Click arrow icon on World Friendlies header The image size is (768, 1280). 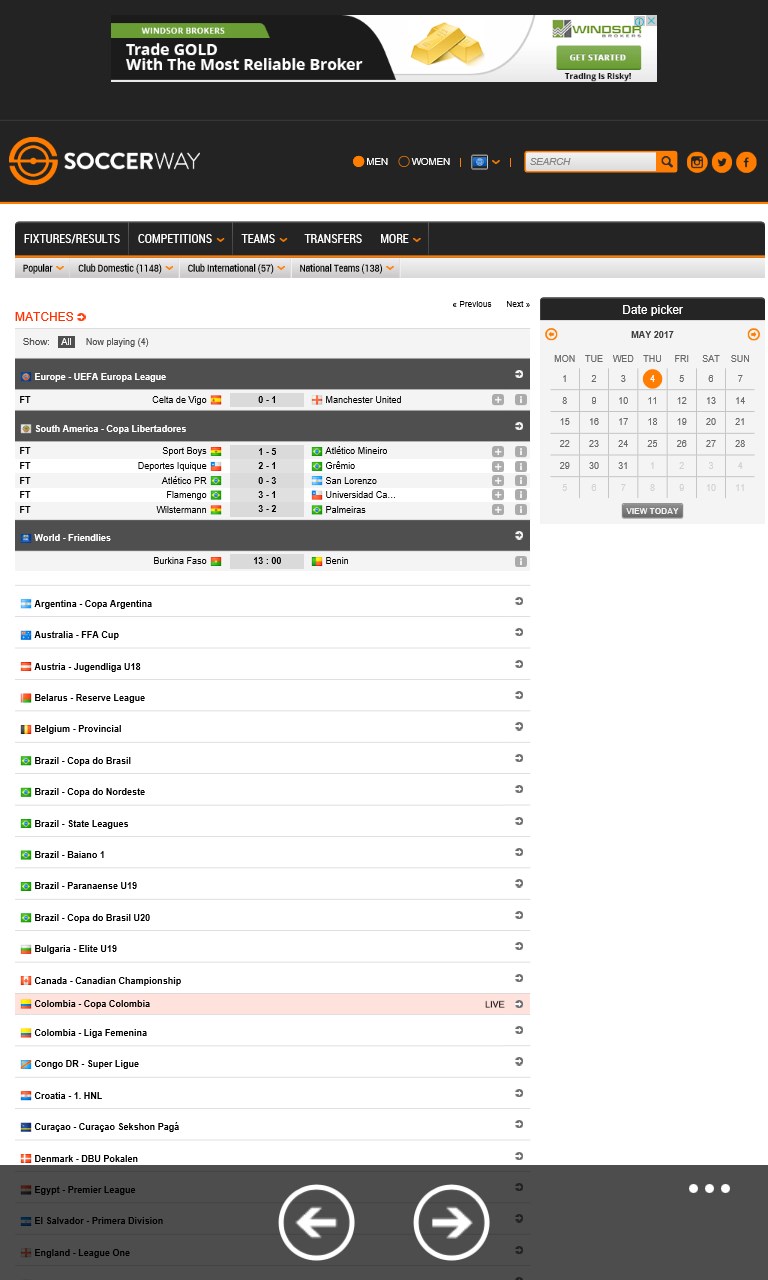tap(519, 535)
